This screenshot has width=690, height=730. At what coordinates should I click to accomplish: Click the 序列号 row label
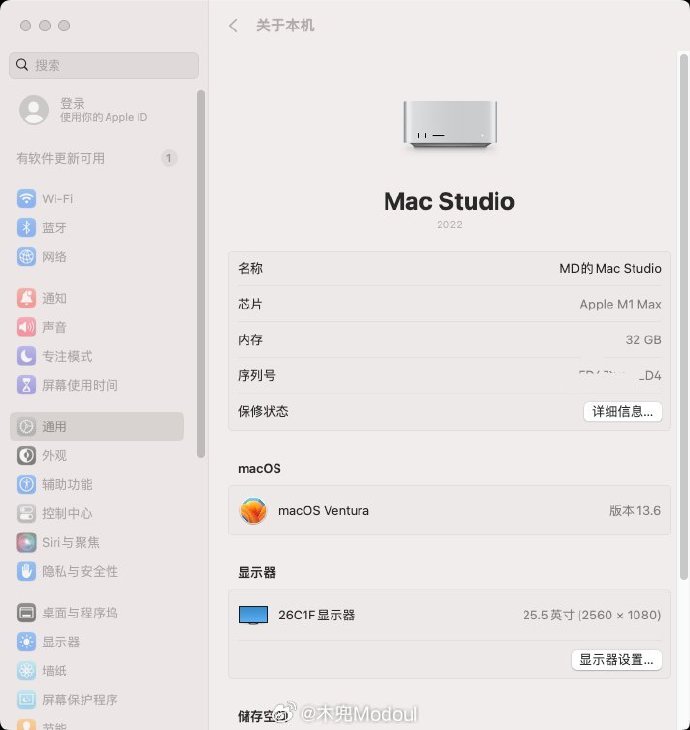[257, 376]
